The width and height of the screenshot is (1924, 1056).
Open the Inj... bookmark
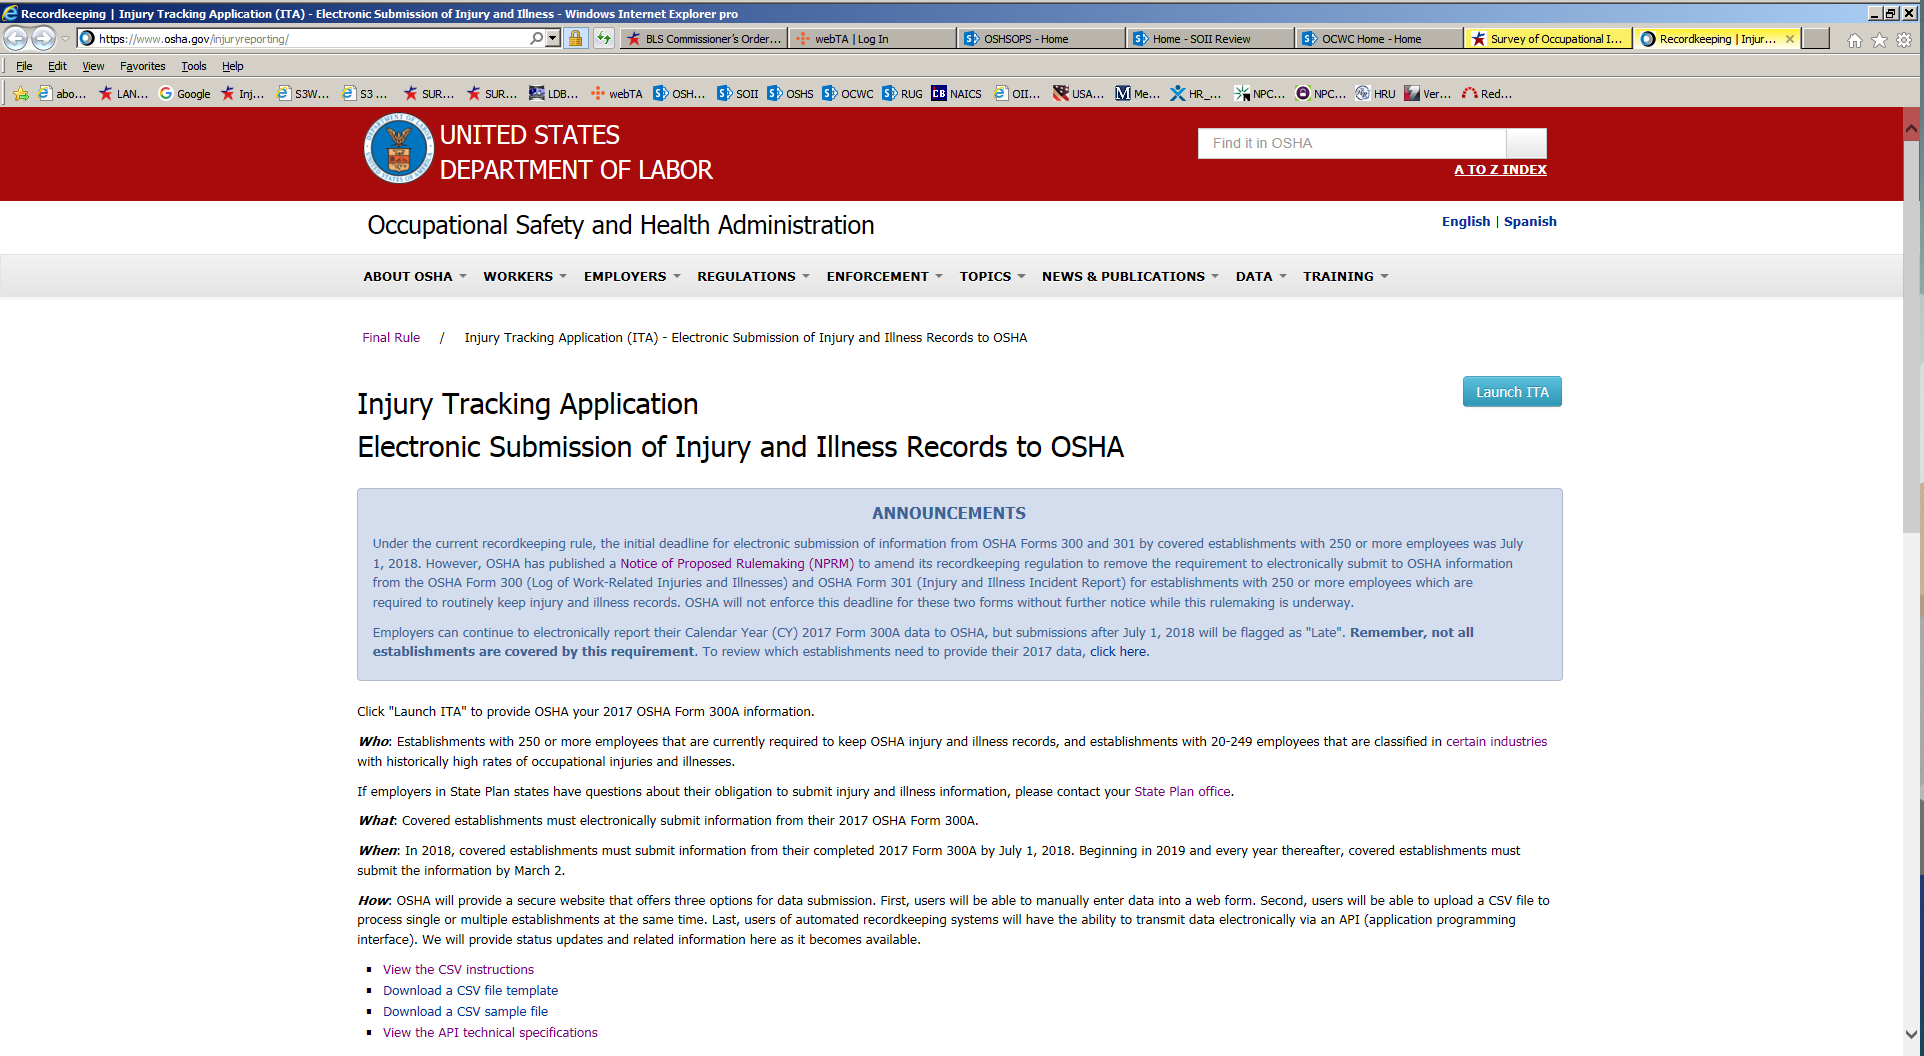tap(243, 94)
